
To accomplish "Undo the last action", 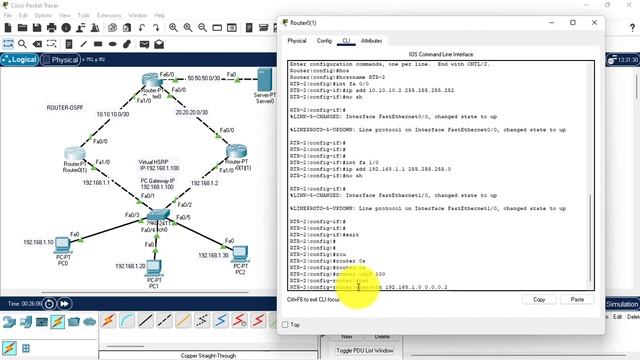I will tap(142, 28).
